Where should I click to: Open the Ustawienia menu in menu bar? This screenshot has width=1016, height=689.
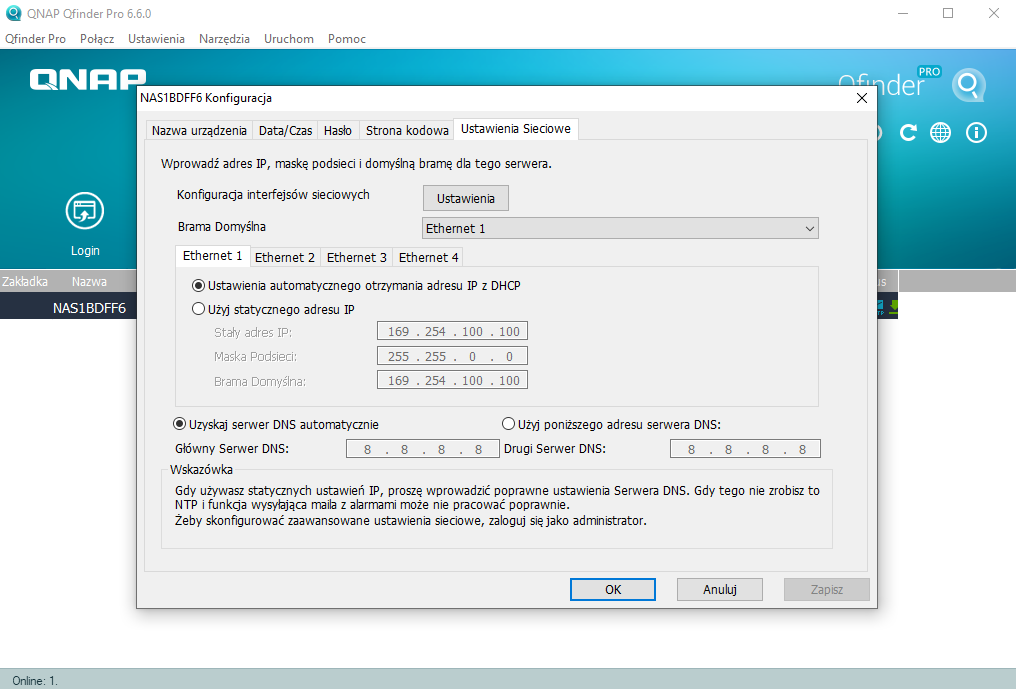coord(156,39)
